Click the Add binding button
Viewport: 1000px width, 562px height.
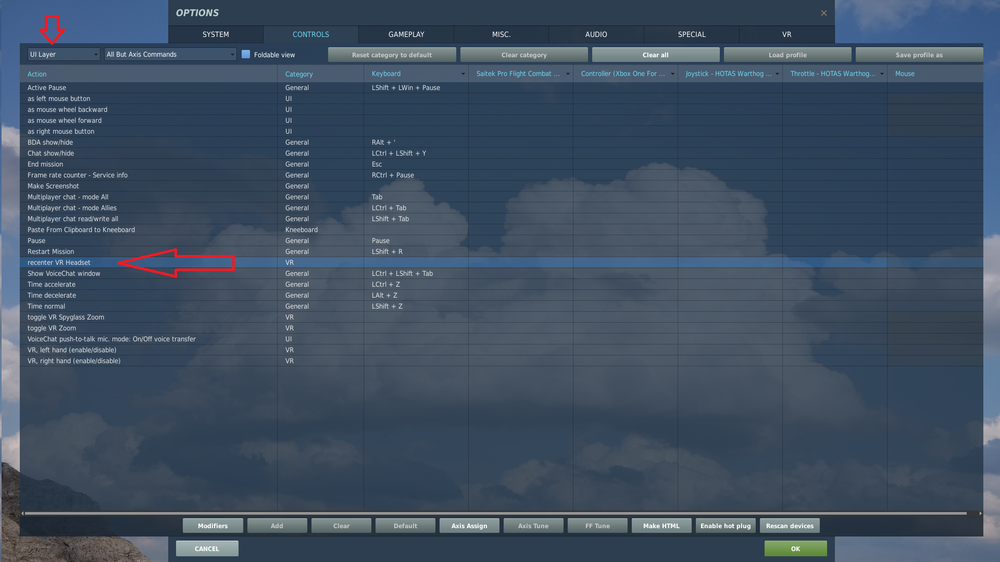(277, 526)
